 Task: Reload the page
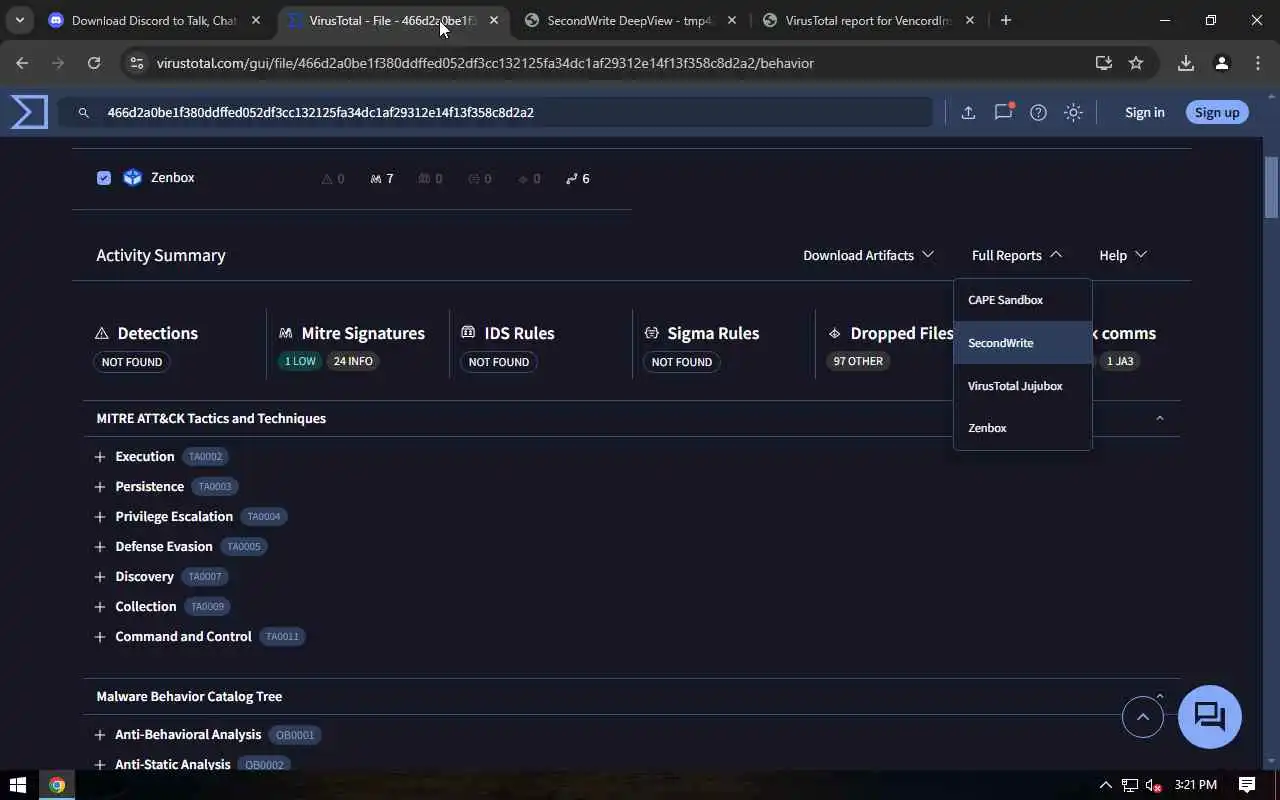[x=94, y=63]
